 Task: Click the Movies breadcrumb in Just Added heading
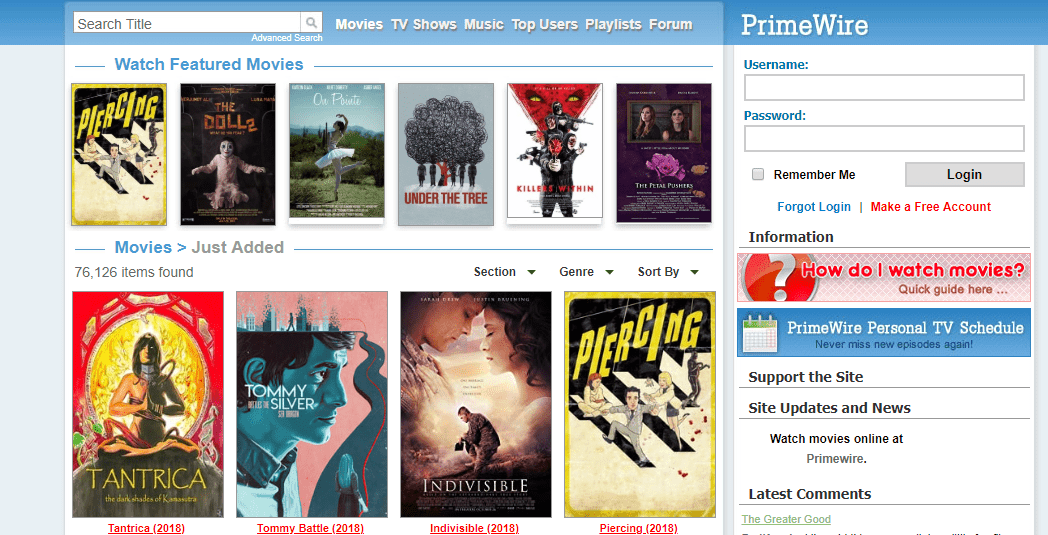[x=143, y=247]
